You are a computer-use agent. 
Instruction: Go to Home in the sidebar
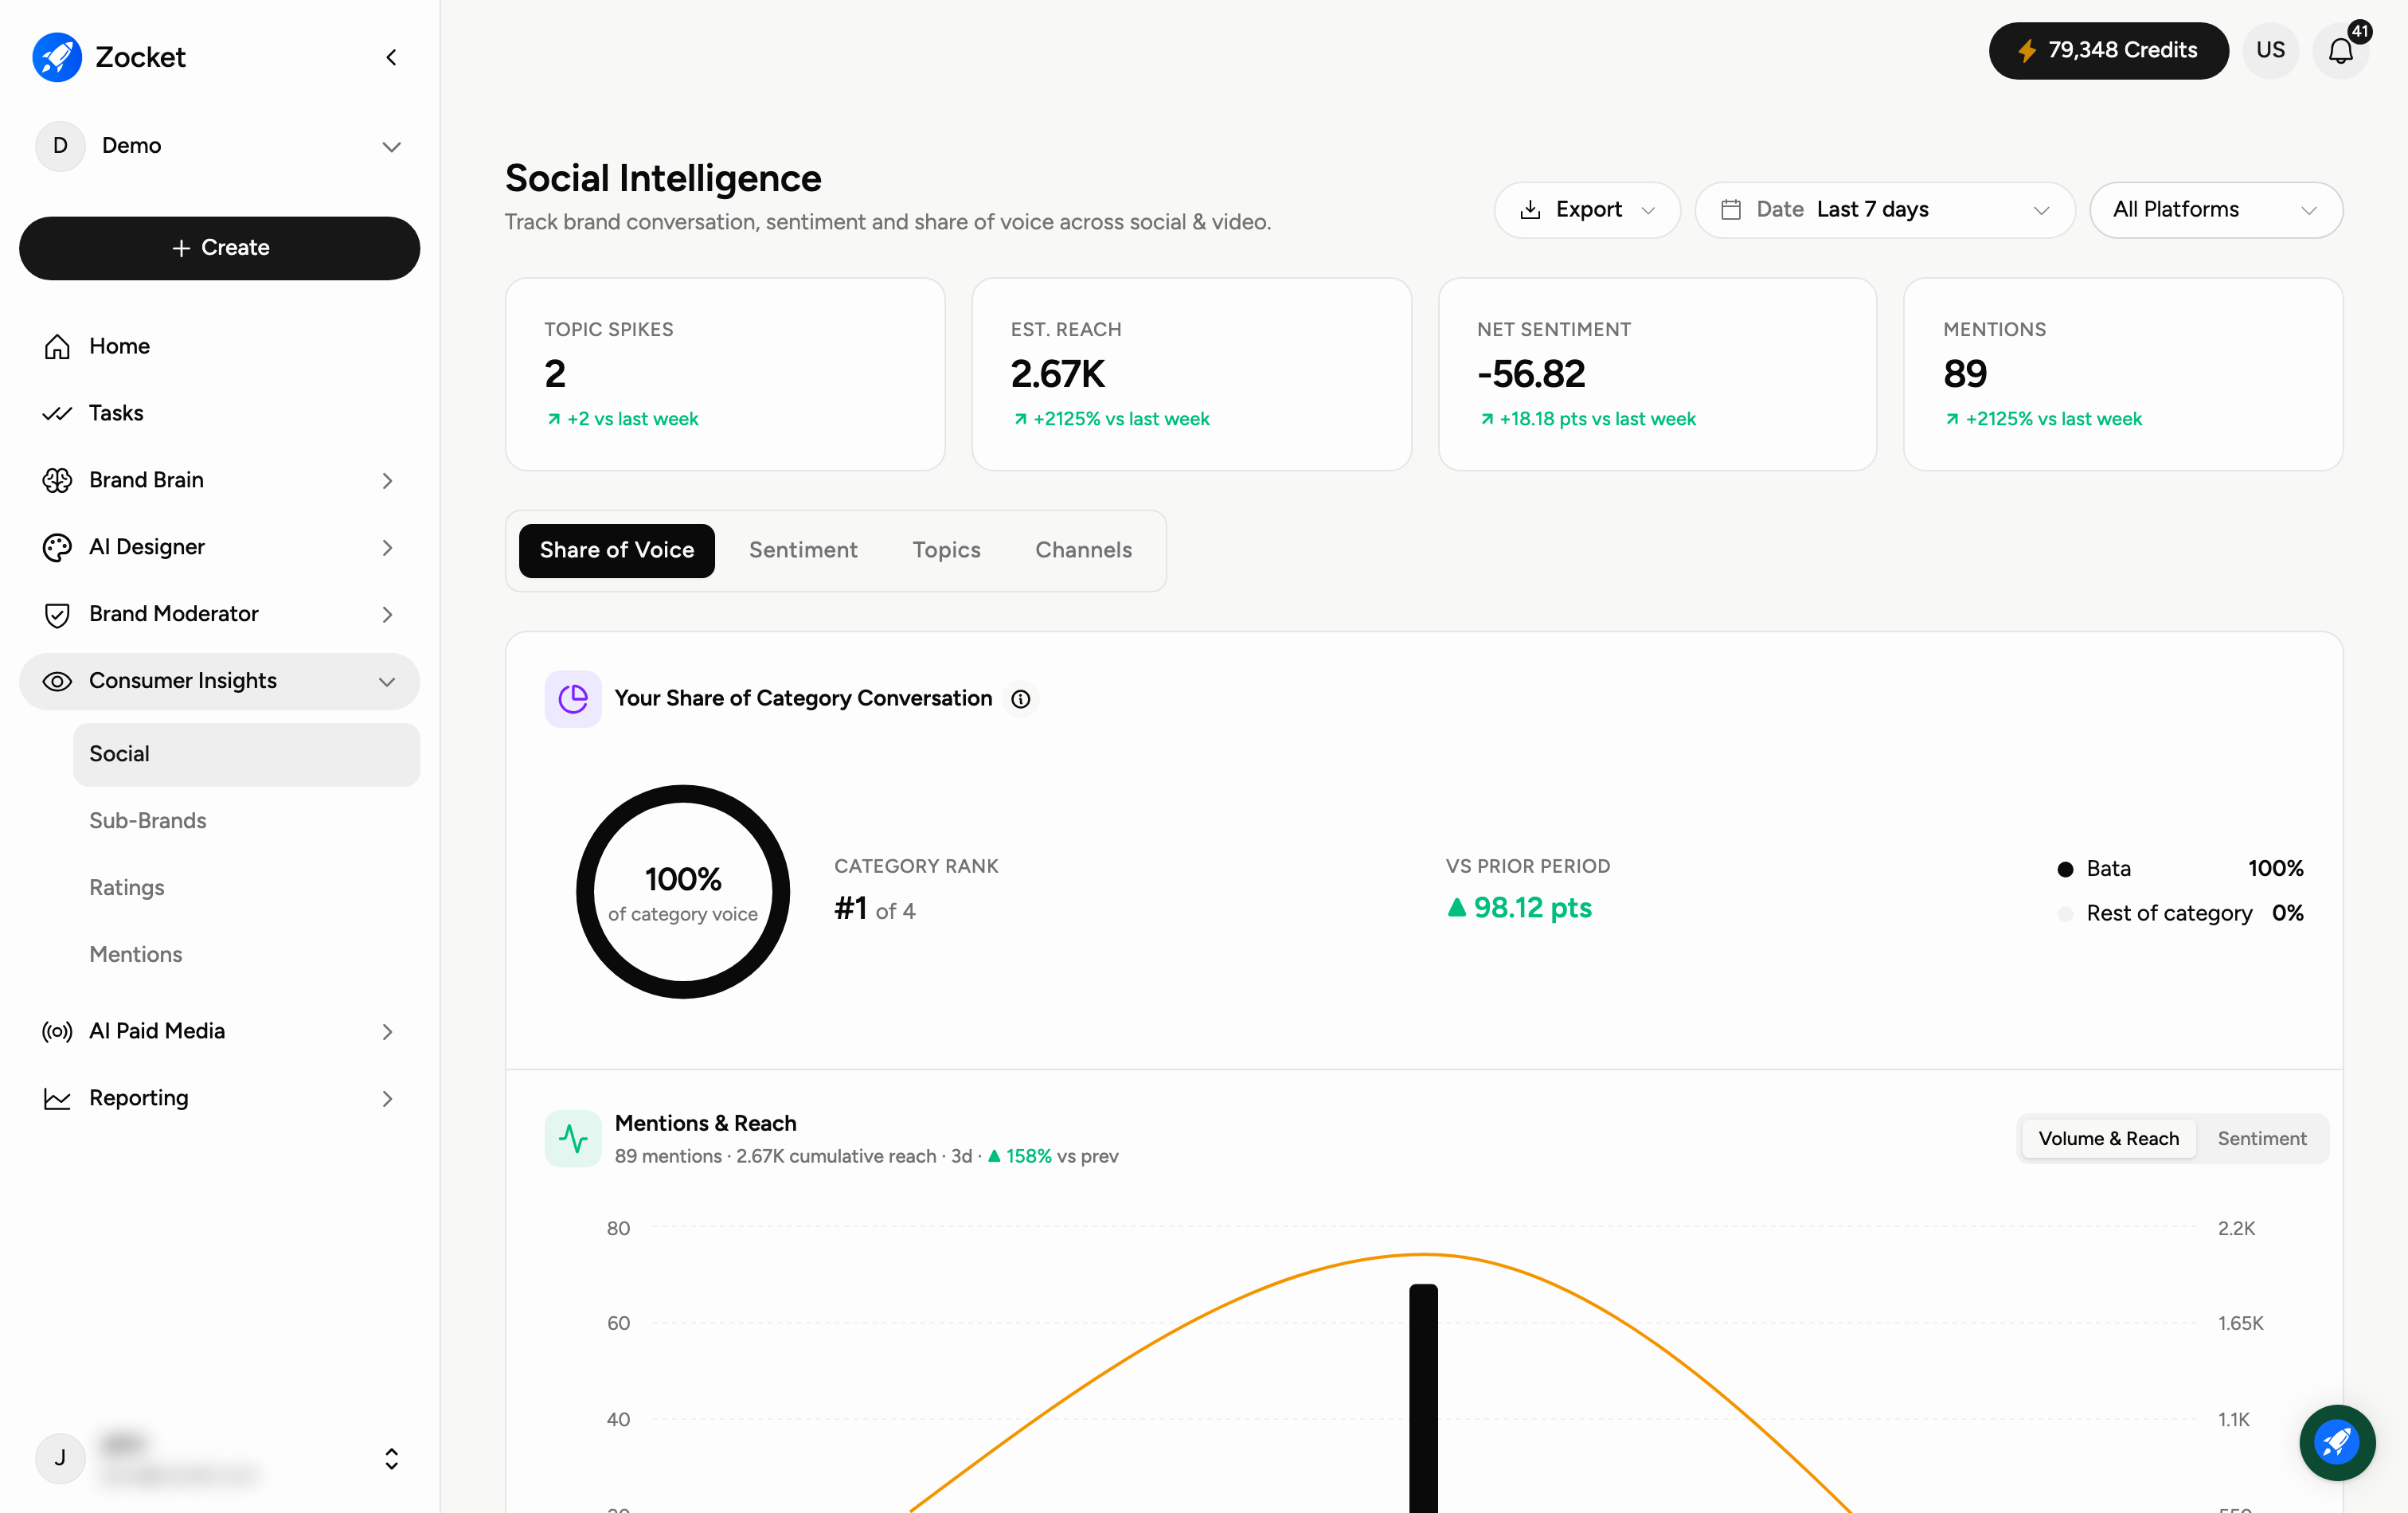(x=219, y=346)
